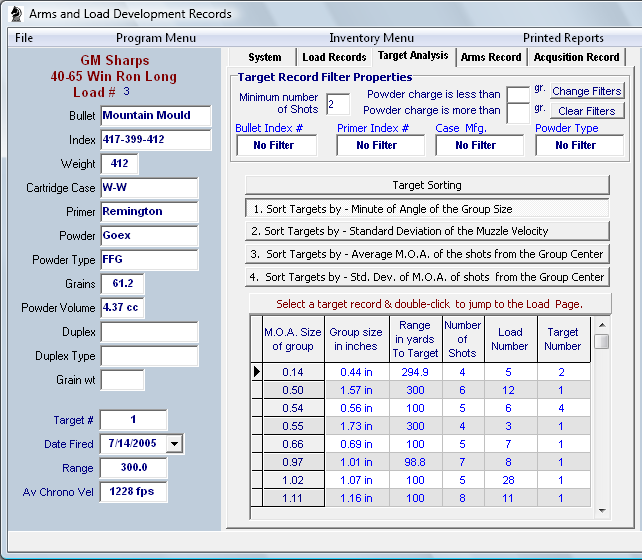
Task: Click the Number of Shots column header
Action: pos(463,339)
